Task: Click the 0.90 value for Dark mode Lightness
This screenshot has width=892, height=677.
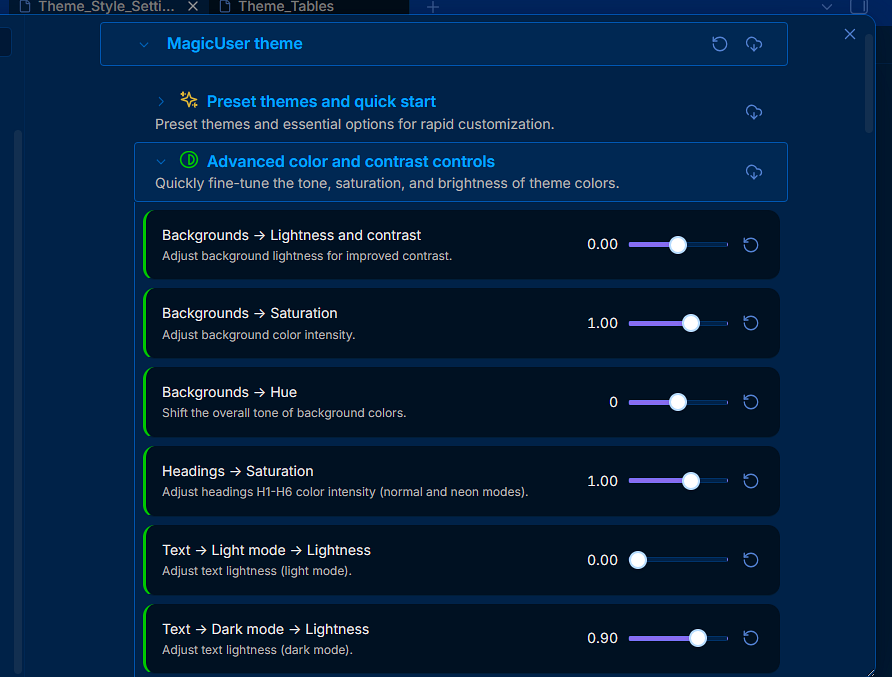Action: click(602, 638)
